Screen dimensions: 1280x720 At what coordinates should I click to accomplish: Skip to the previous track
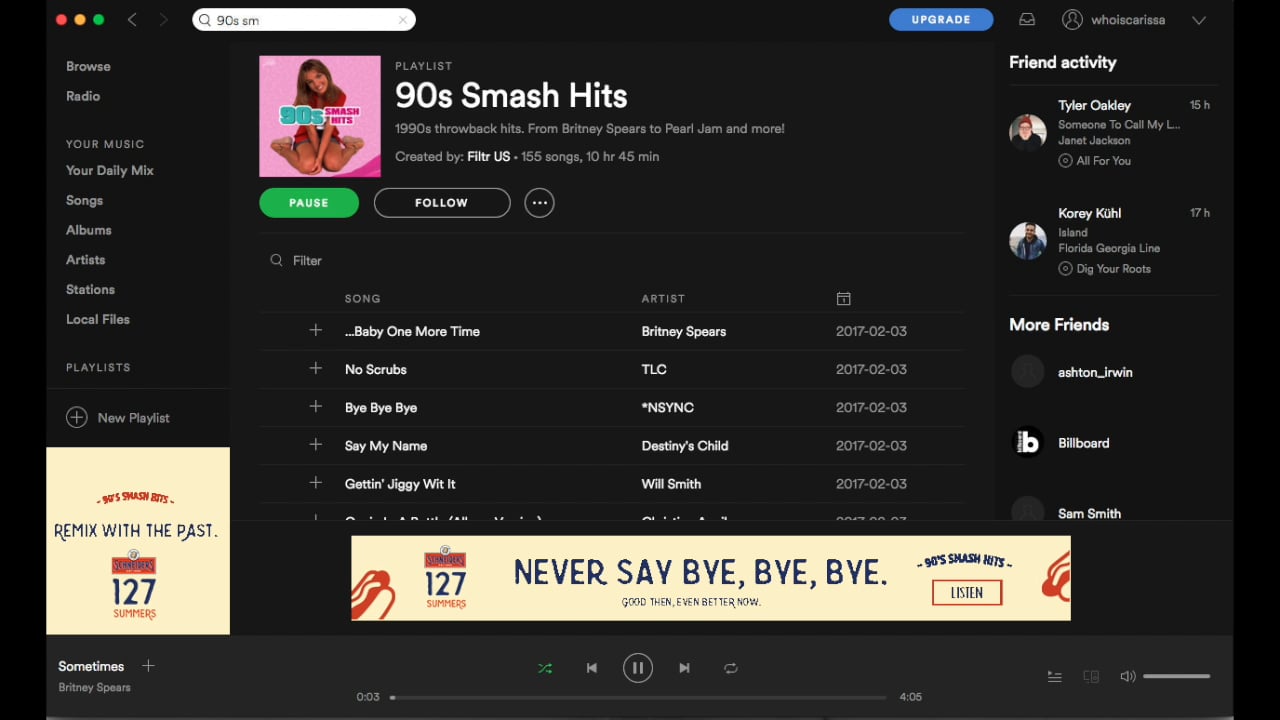[x=592, y=668]
